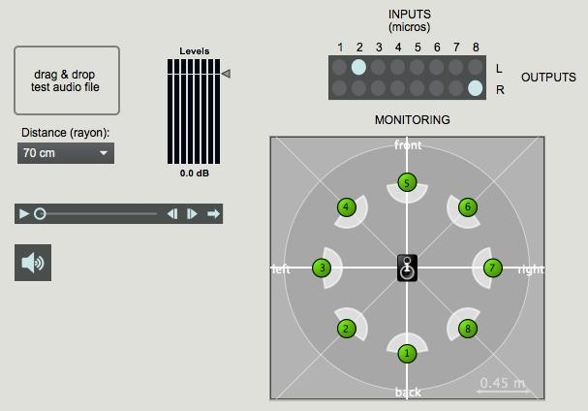This screenshot has height=411, width=588.
Task: Click the MONITORING heading
Action: pyautogui.click(x=412, y=120)
